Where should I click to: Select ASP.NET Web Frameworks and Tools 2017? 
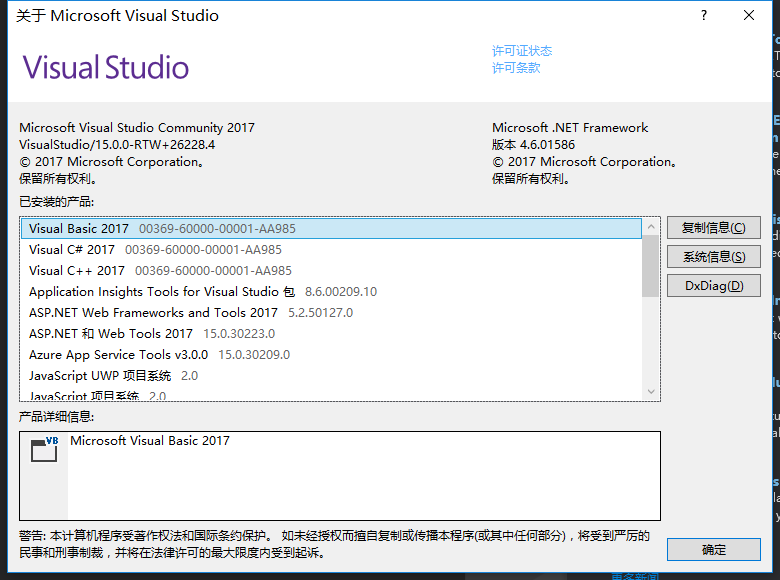331,312
